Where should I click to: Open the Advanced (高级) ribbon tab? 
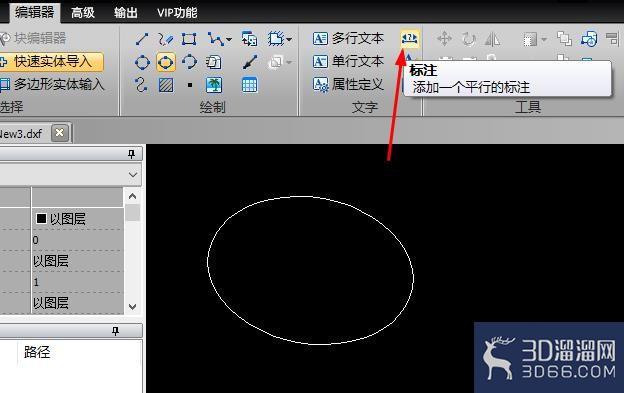[83, 12]
